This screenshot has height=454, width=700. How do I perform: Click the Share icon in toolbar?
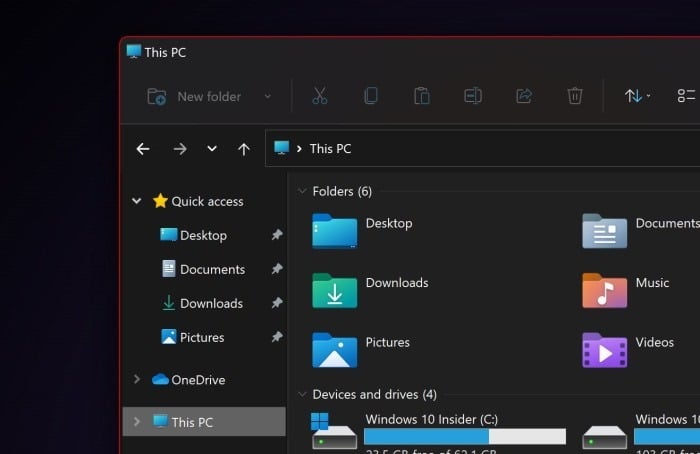[524, 96]
